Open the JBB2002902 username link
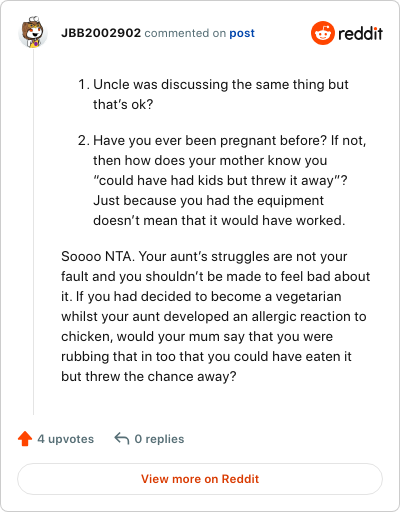Image resolution: width=400 pixels, height=512 pixels. [x=101, y=33]
